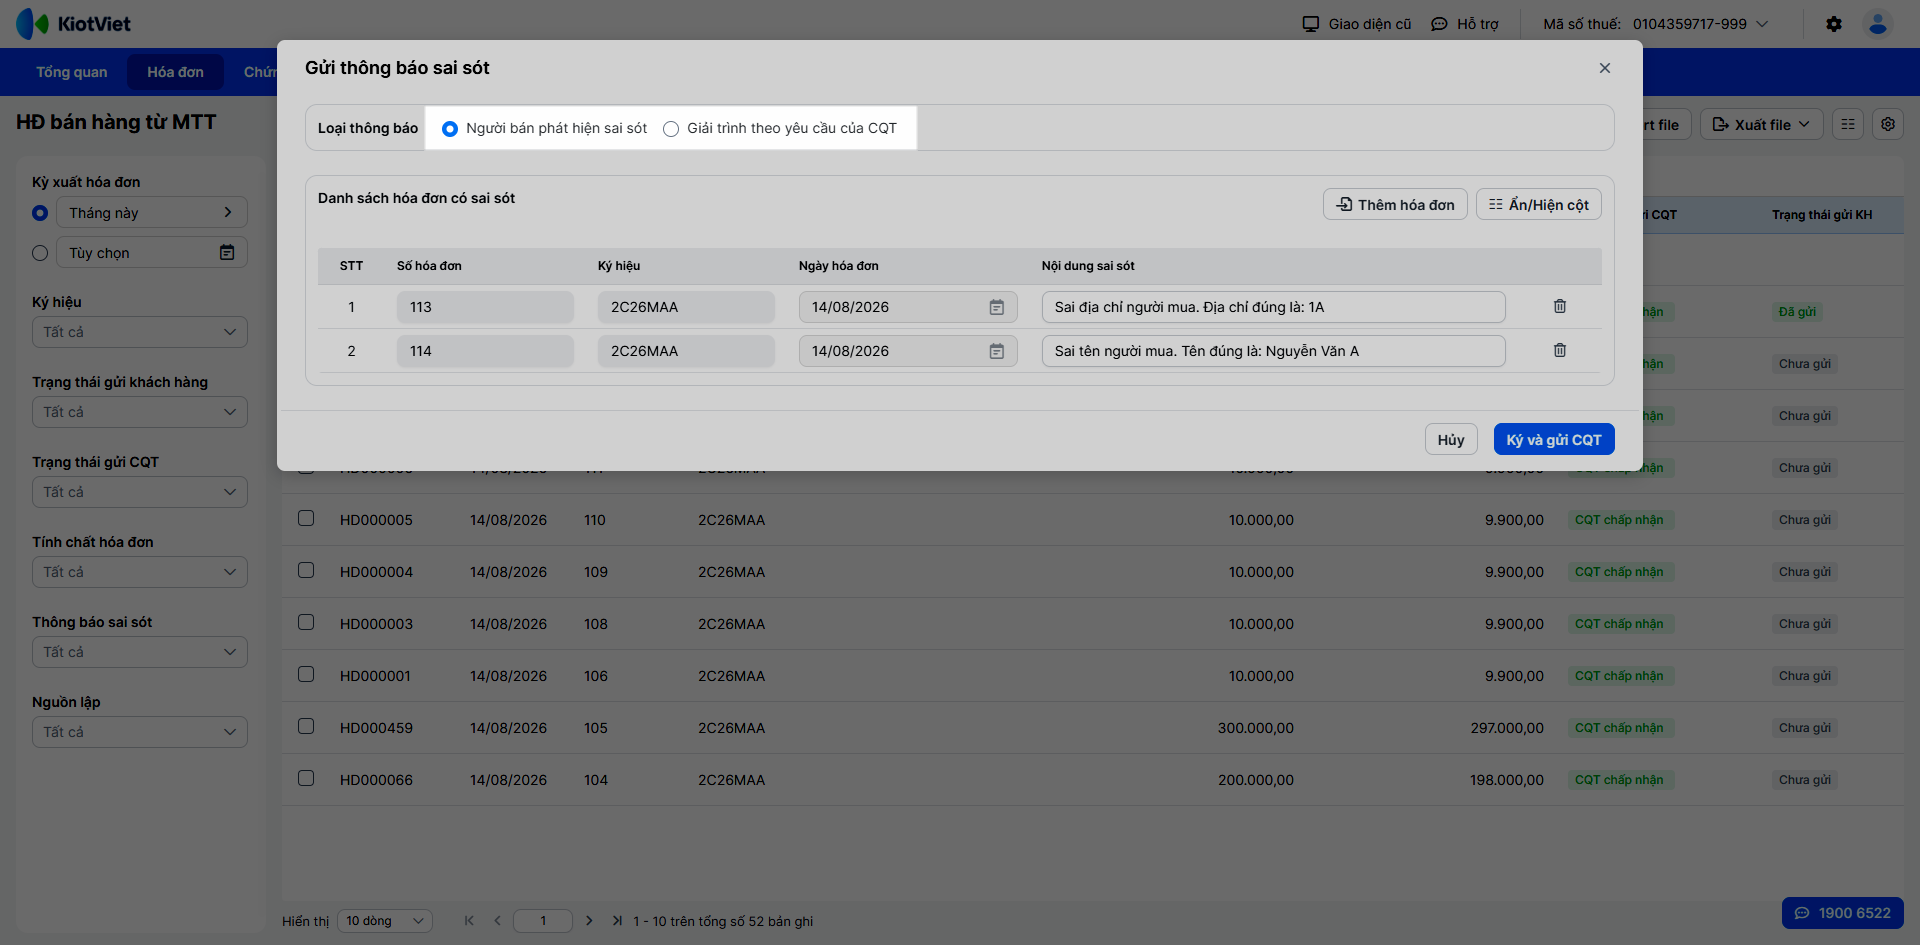Open calendar picker for invoice 113 date
Image resolution: width=1920 pixels, height=945 pixels.
pos(997,307)
